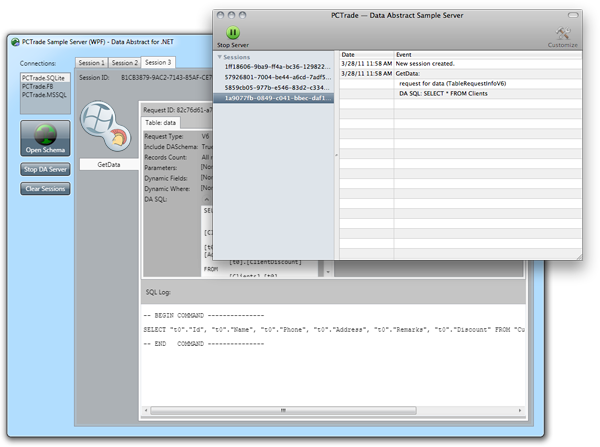Click the DA SQL box scroll down arrow
Viewport: 600px width, 447px height.
pyautogui.click(x=328, y=272)
